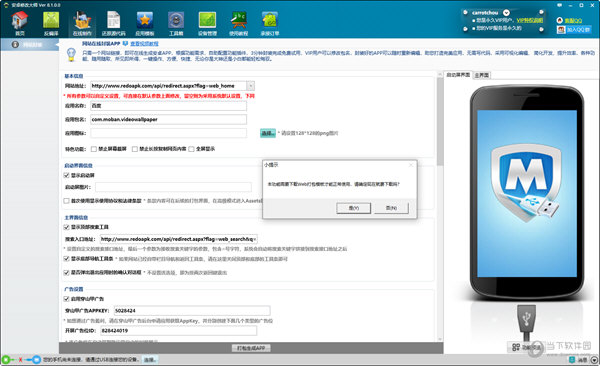Select the website packaging item in left sidebar
The image size is (600, 366).
click(x=29, y=44)
